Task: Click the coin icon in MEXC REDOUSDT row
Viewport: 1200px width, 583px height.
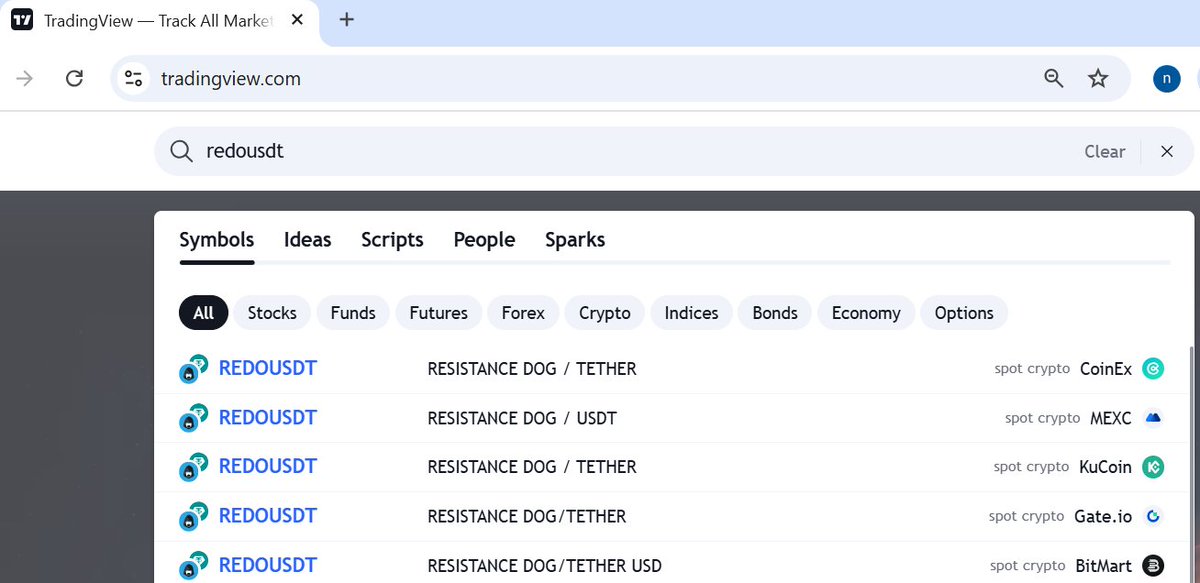Action: 193,419
